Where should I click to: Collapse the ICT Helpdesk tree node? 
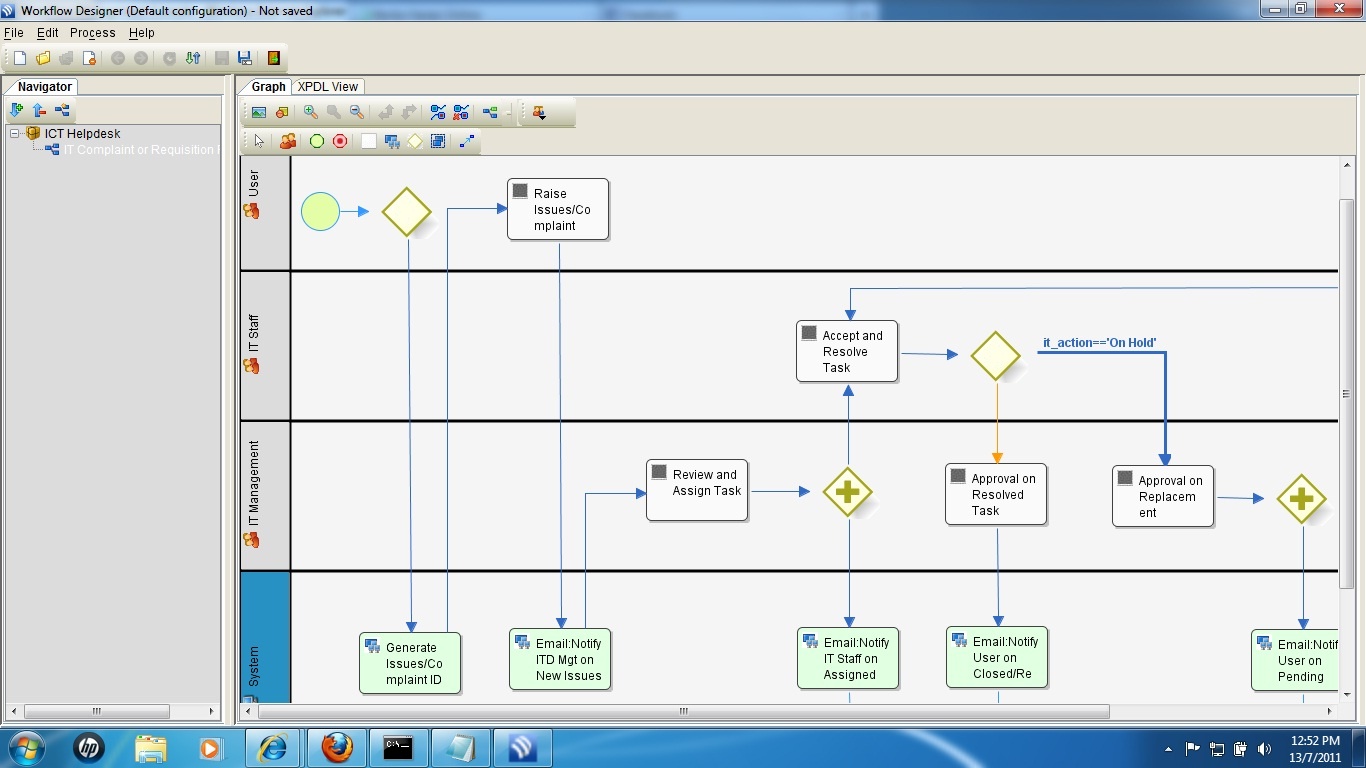tap(16, 133)
